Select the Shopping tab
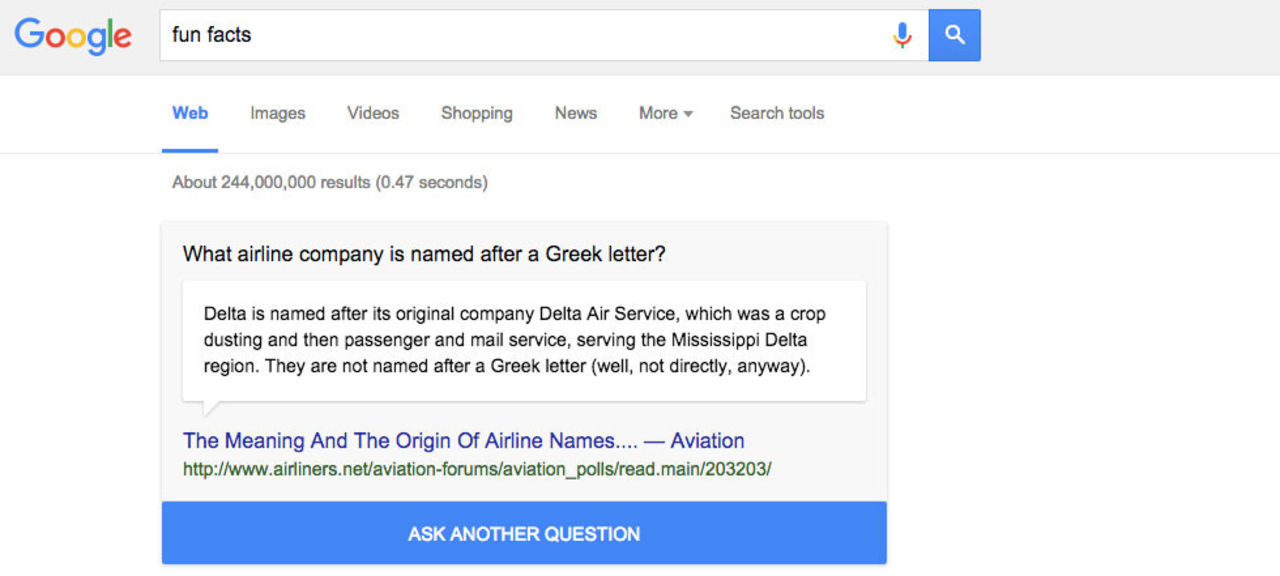1280x576 pixels. 476,113
